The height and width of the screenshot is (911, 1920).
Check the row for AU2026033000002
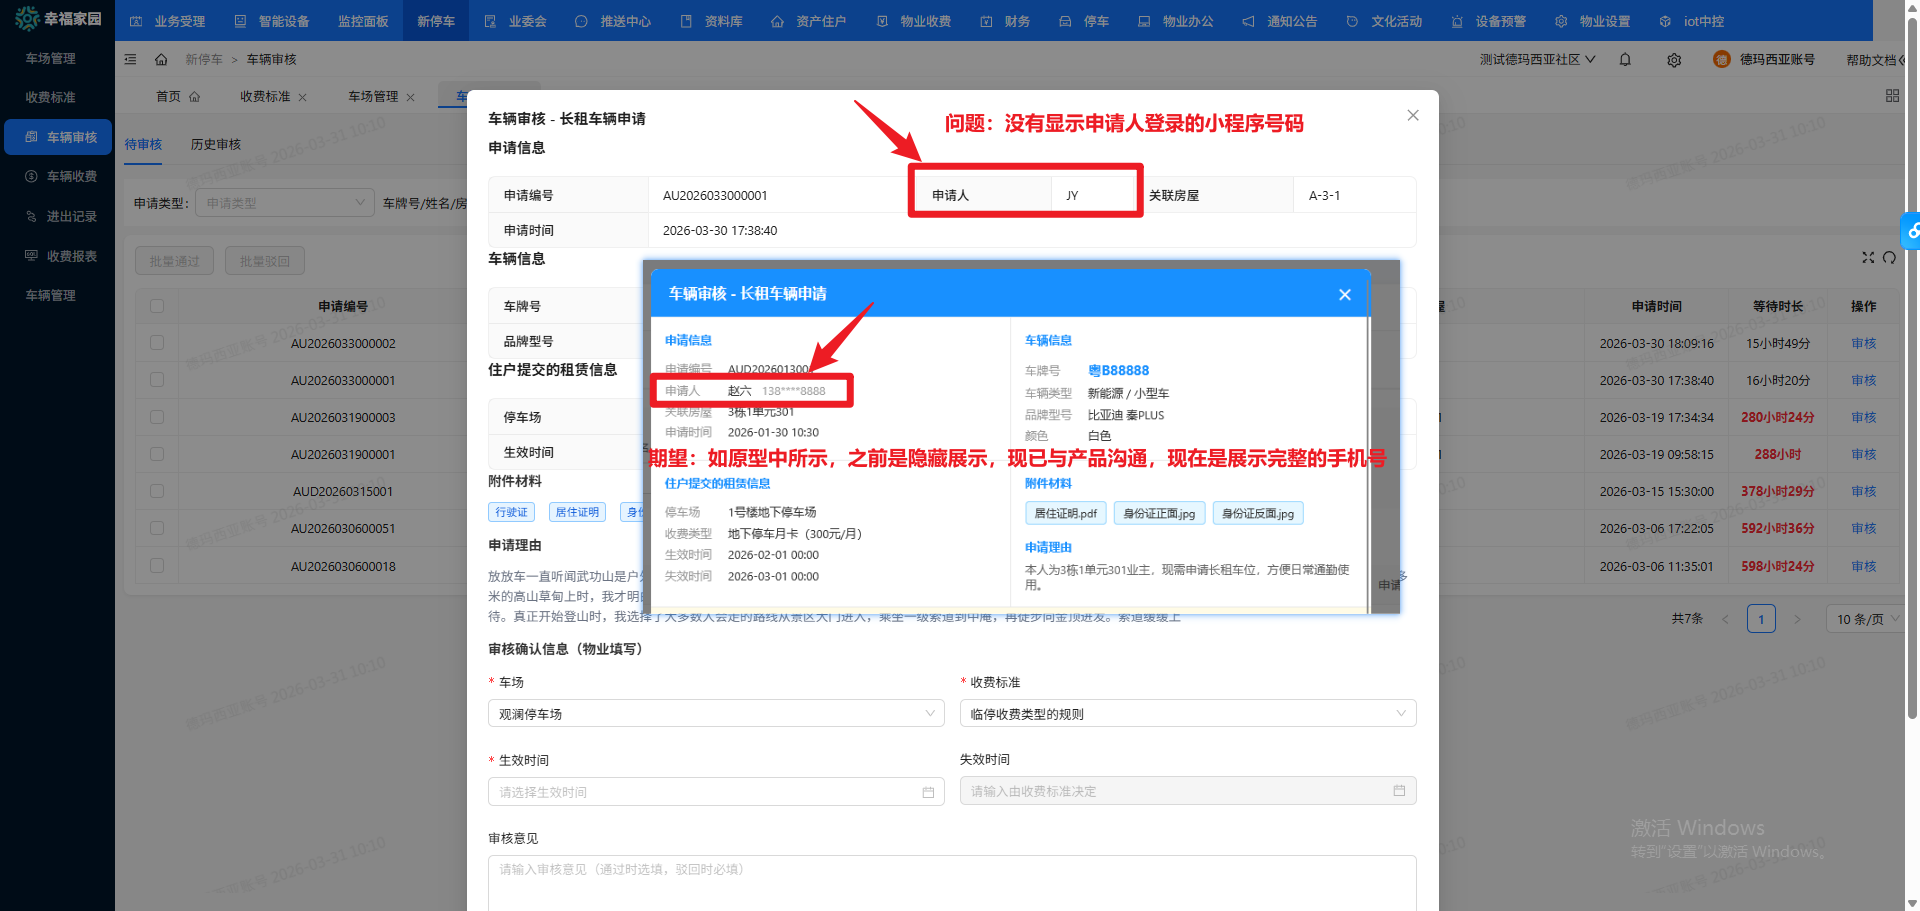(157, 342)
